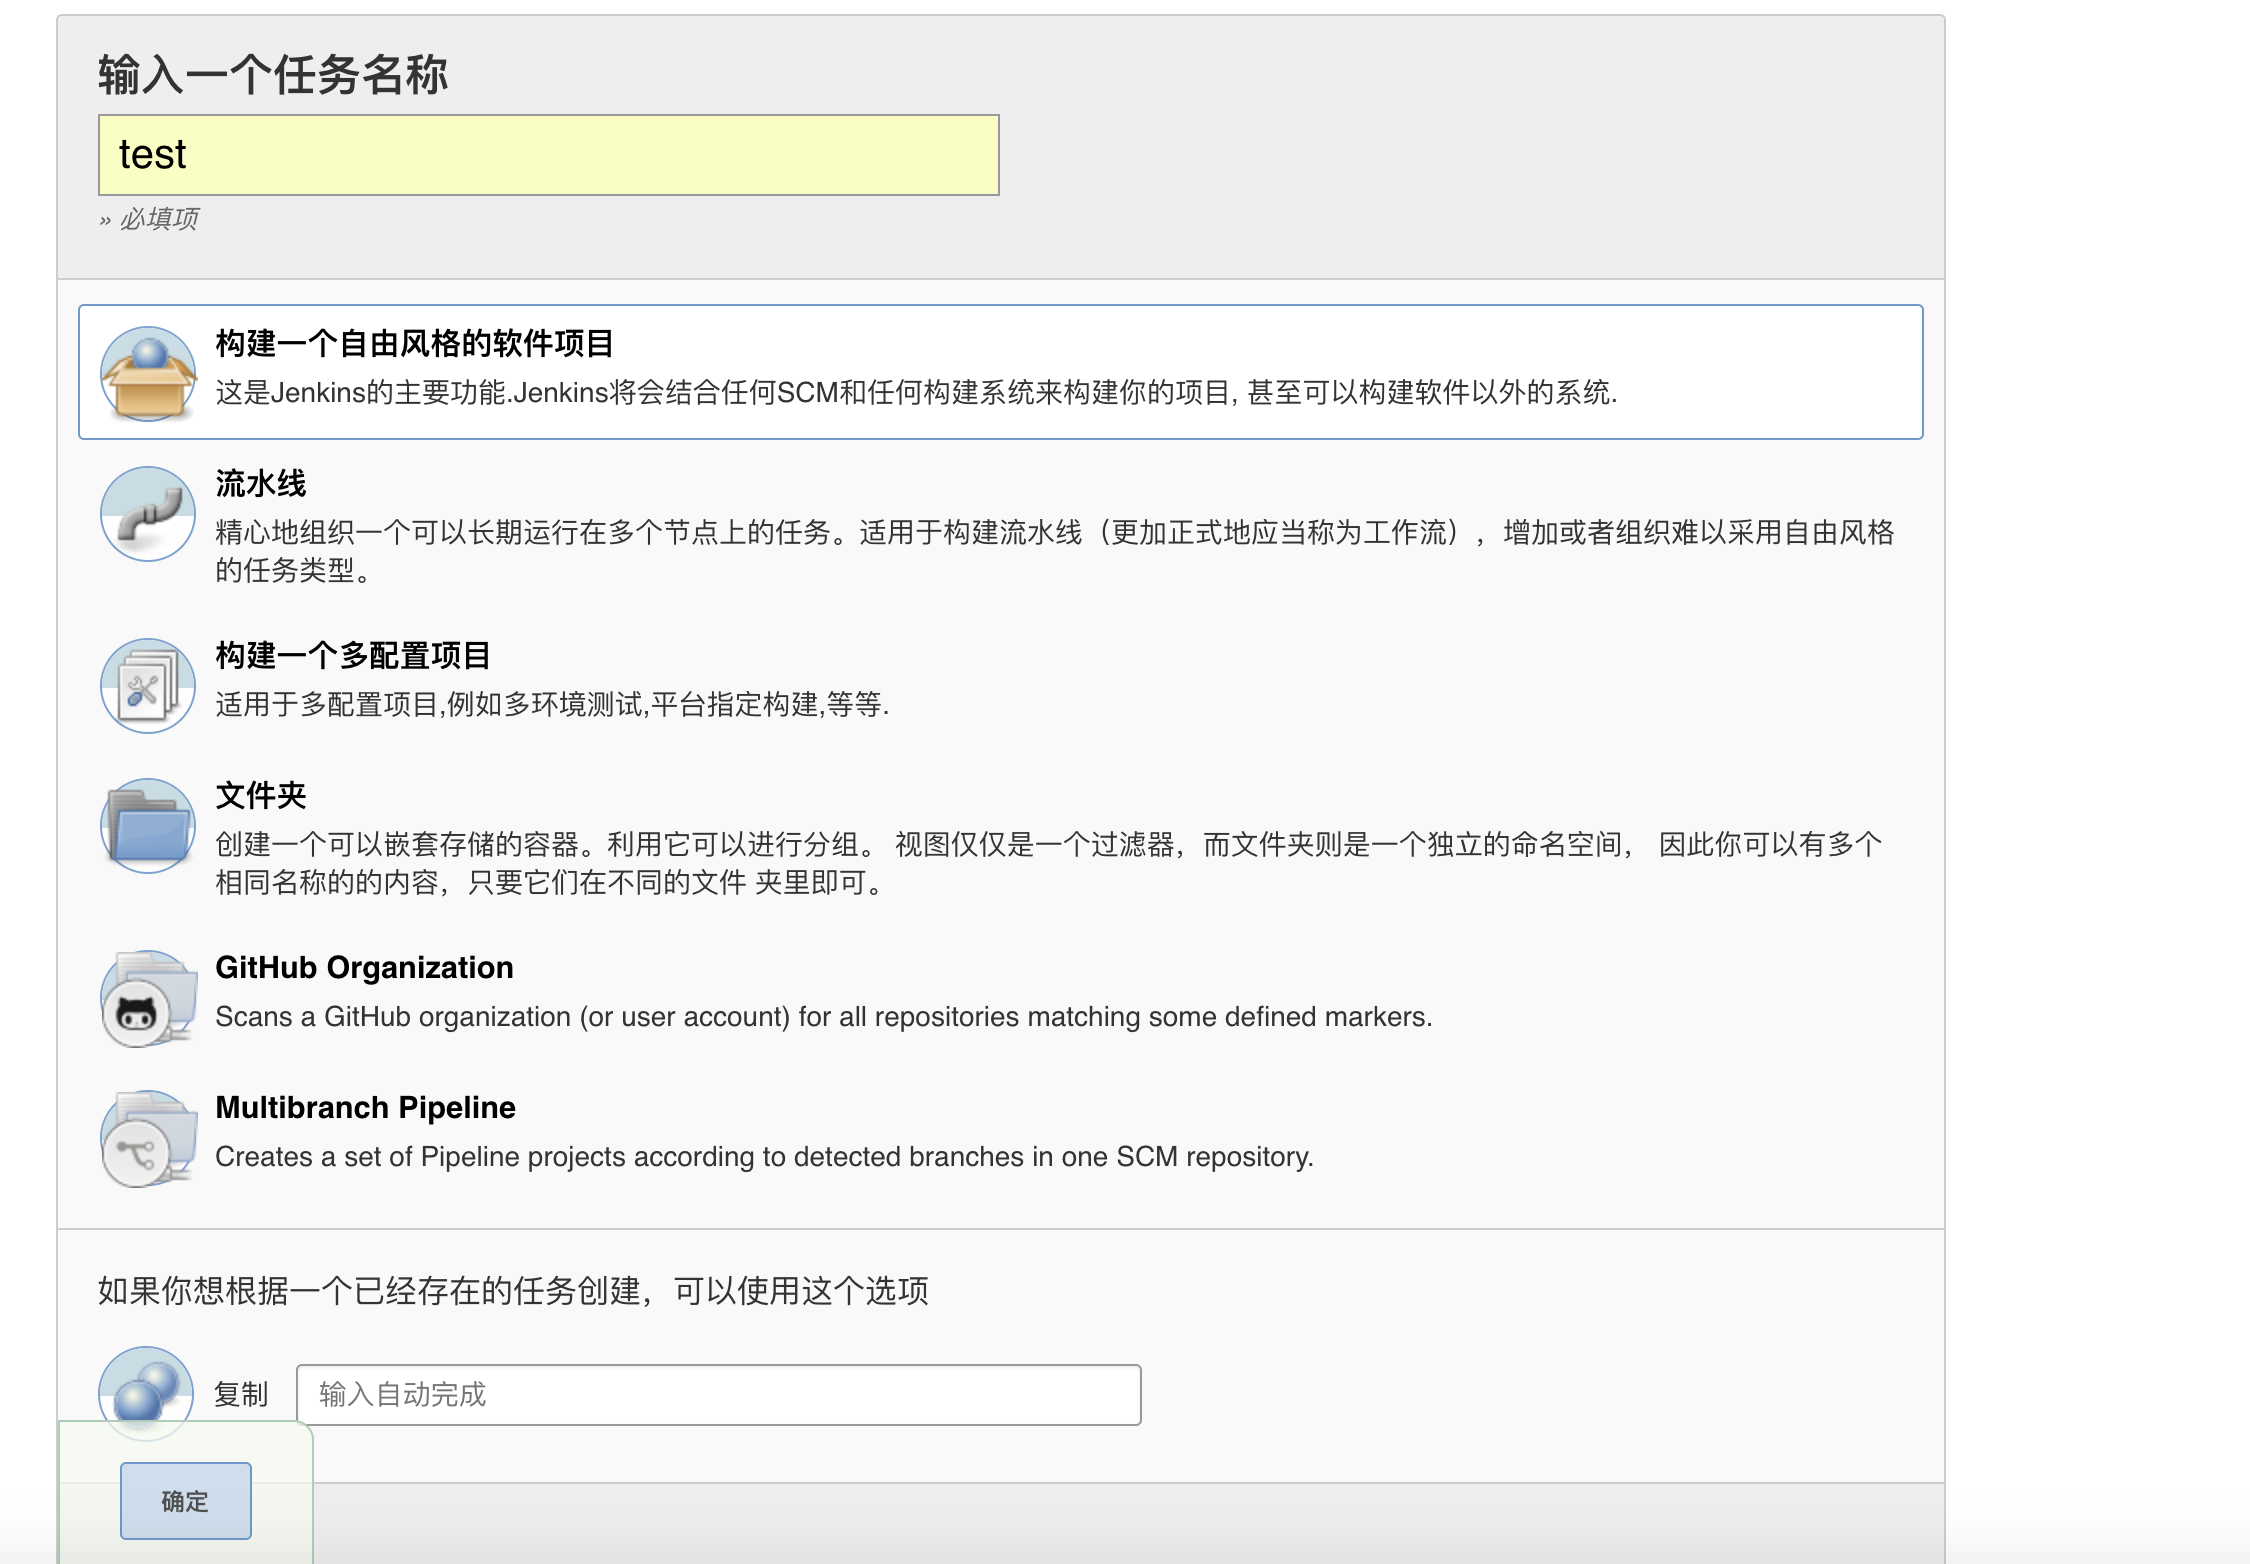Image resolution: width=2250 pixels, height=1564 pixels.
Task: Click the copy job spheres icon
Action: 146,1392
